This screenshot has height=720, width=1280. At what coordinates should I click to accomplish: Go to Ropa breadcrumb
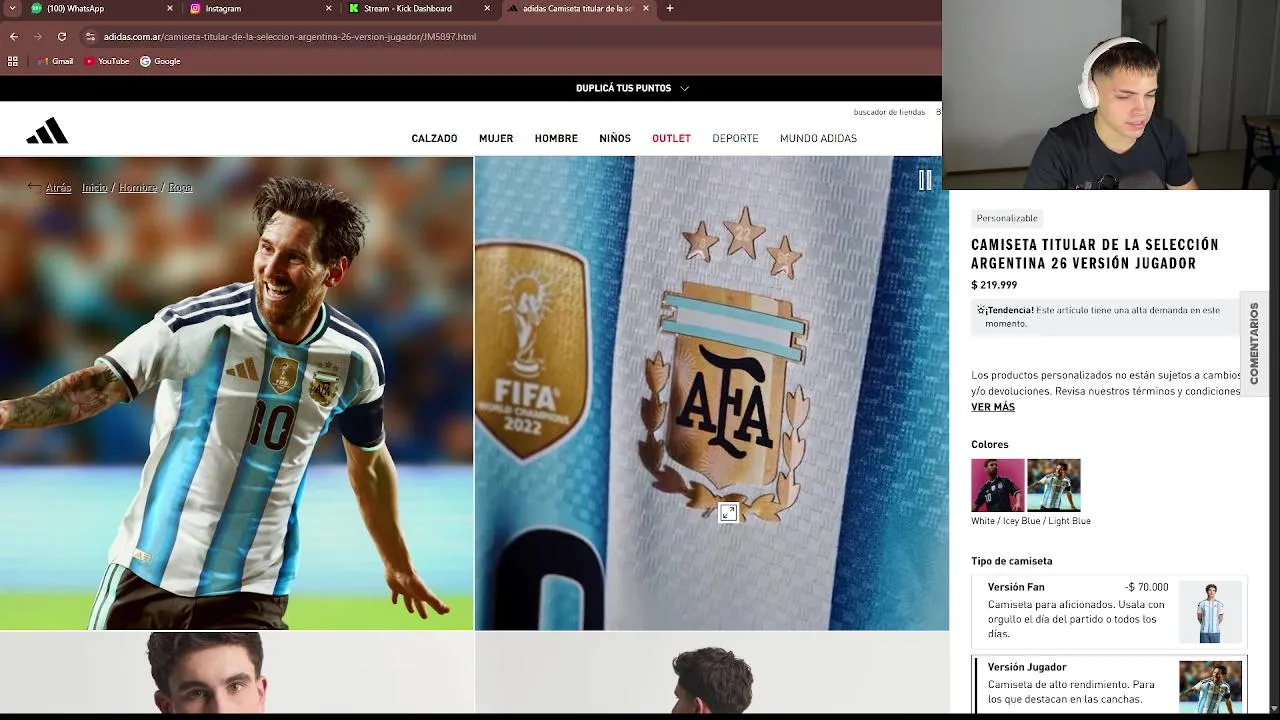coord(180,188)
